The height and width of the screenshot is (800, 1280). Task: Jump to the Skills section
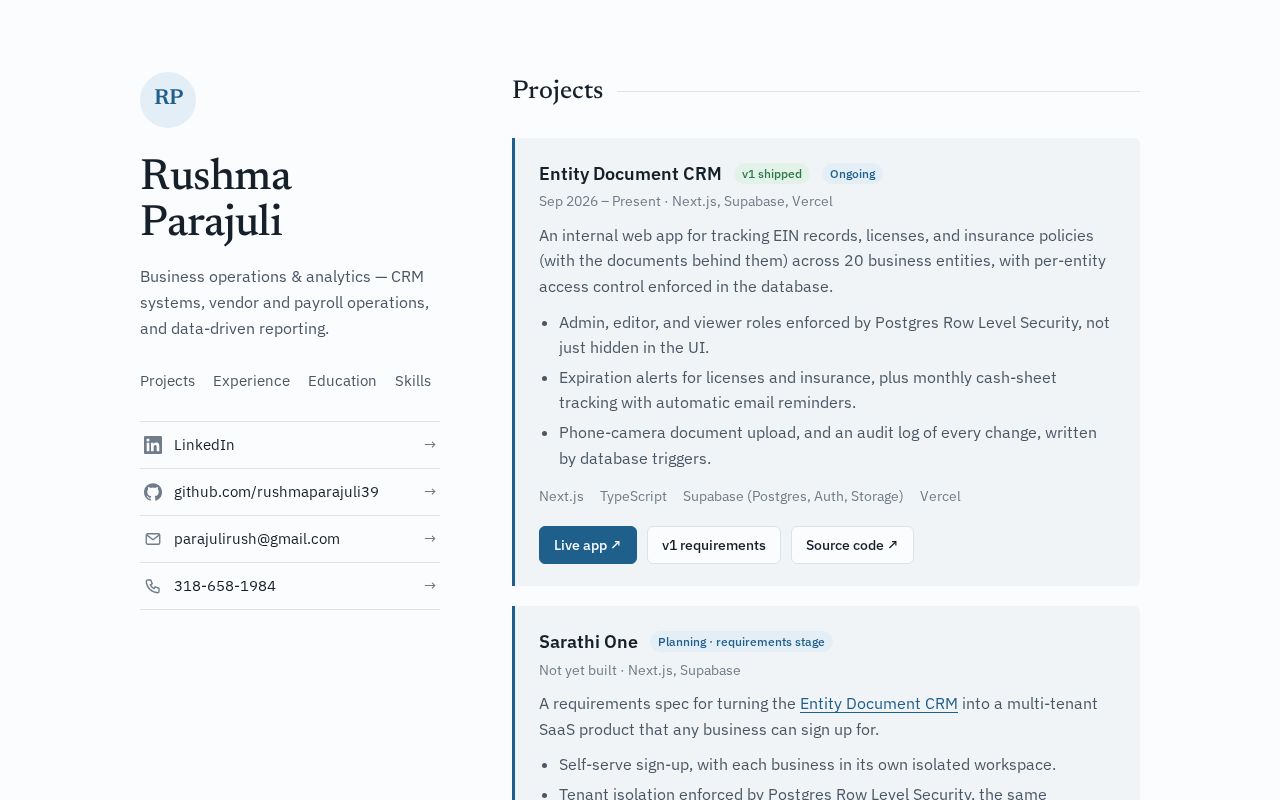(413, 381)
